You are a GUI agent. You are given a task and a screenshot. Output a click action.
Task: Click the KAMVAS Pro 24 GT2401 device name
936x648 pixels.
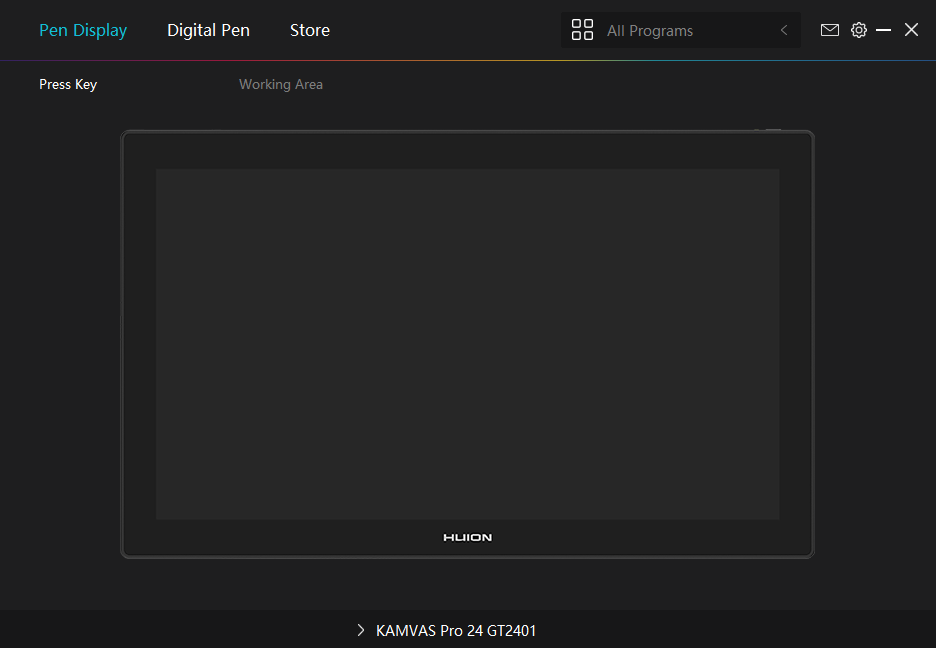(456, 630)
